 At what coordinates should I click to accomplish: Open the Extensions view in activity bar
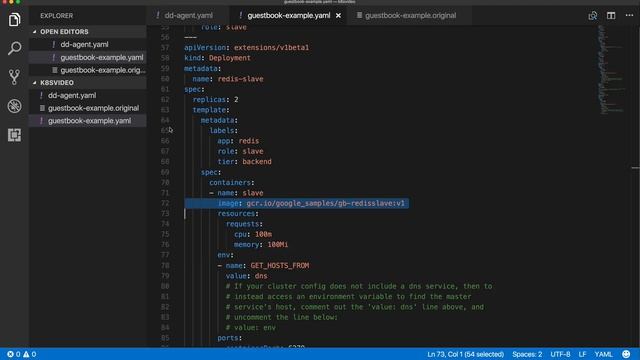pos(14,135)
